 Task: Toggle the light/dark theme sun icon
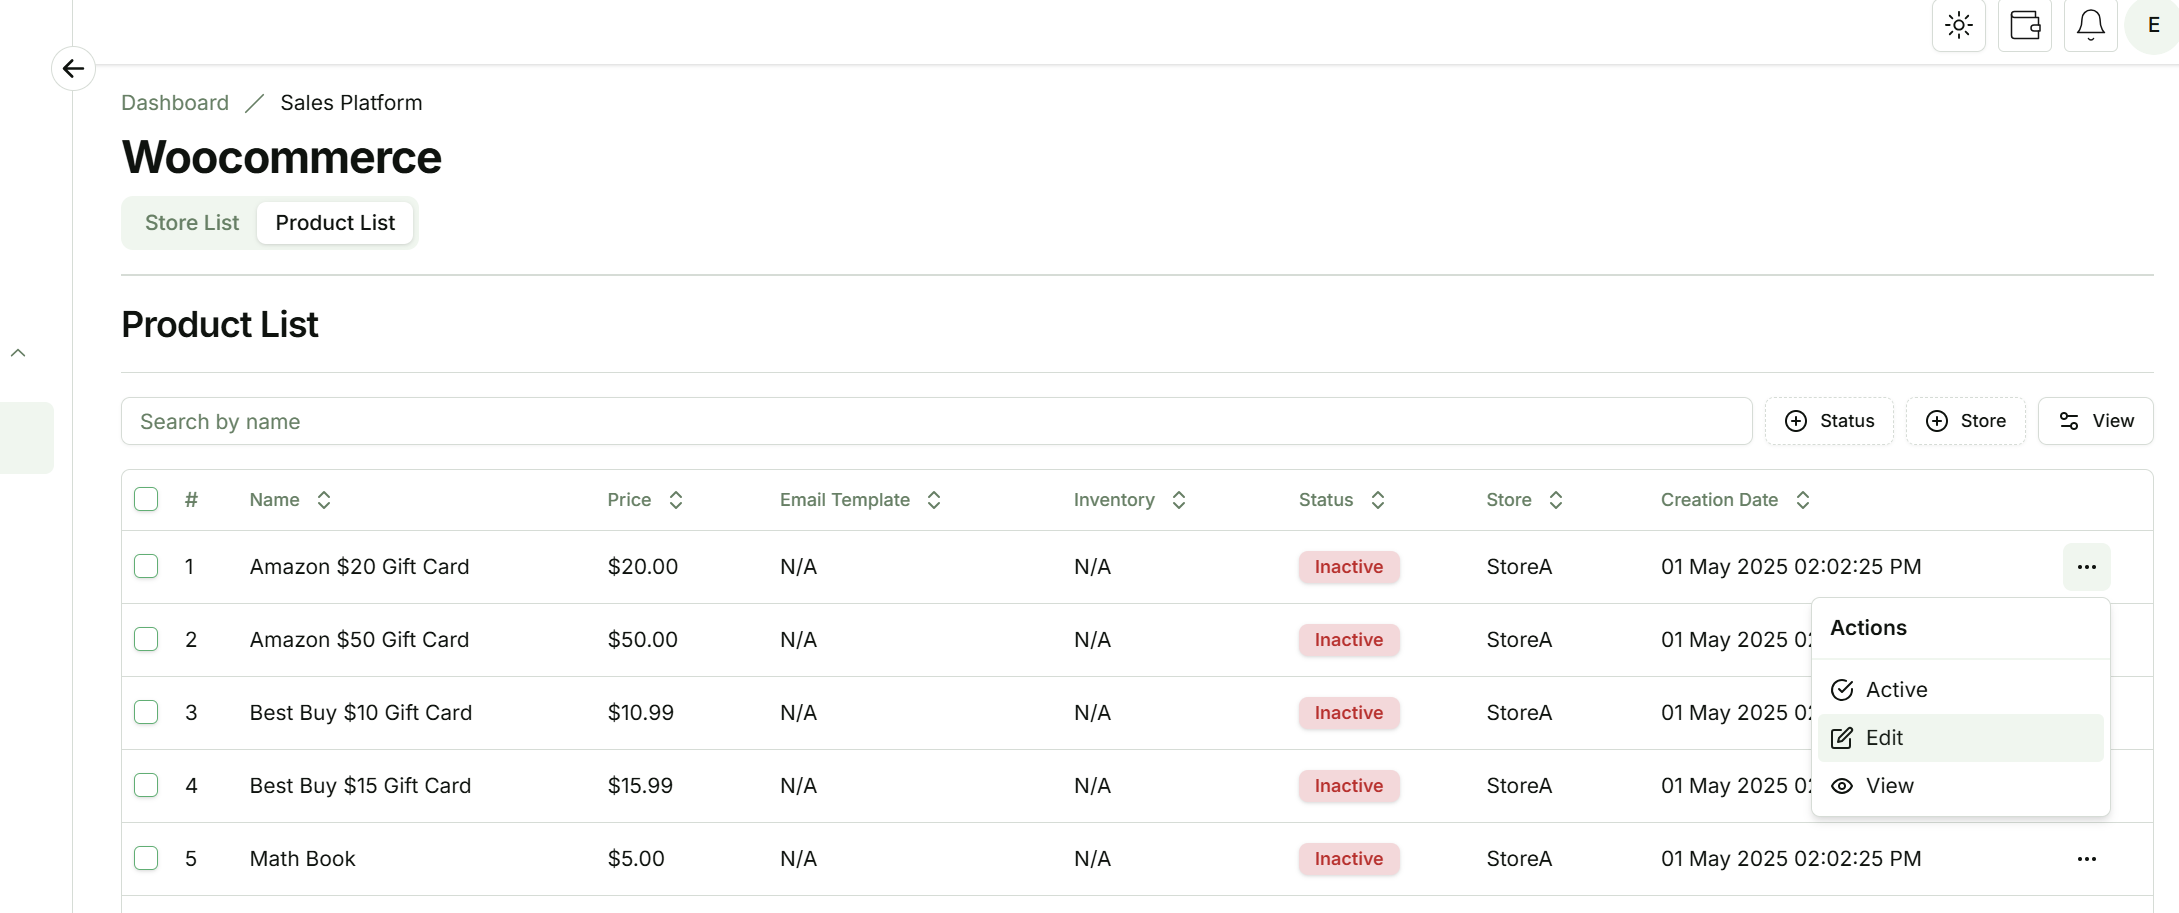point(1958,25)
